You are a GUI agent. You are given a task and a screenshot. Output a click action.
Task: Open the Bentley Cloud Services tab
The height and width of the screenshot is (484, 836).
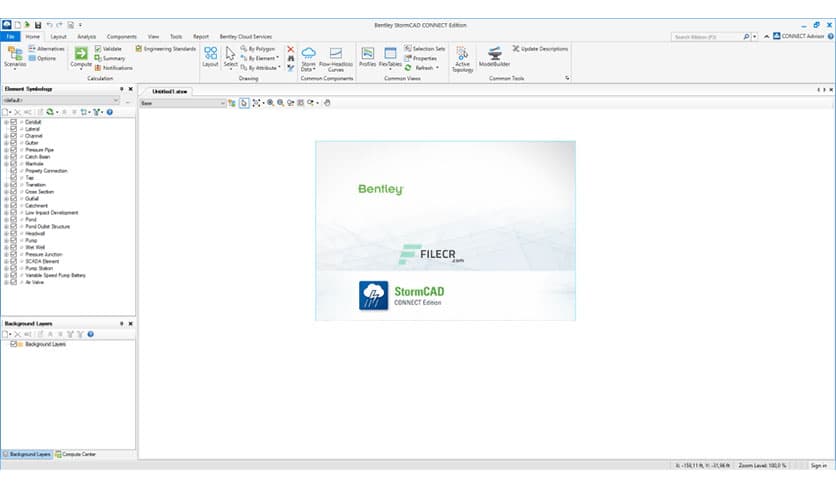coord(246,37)
